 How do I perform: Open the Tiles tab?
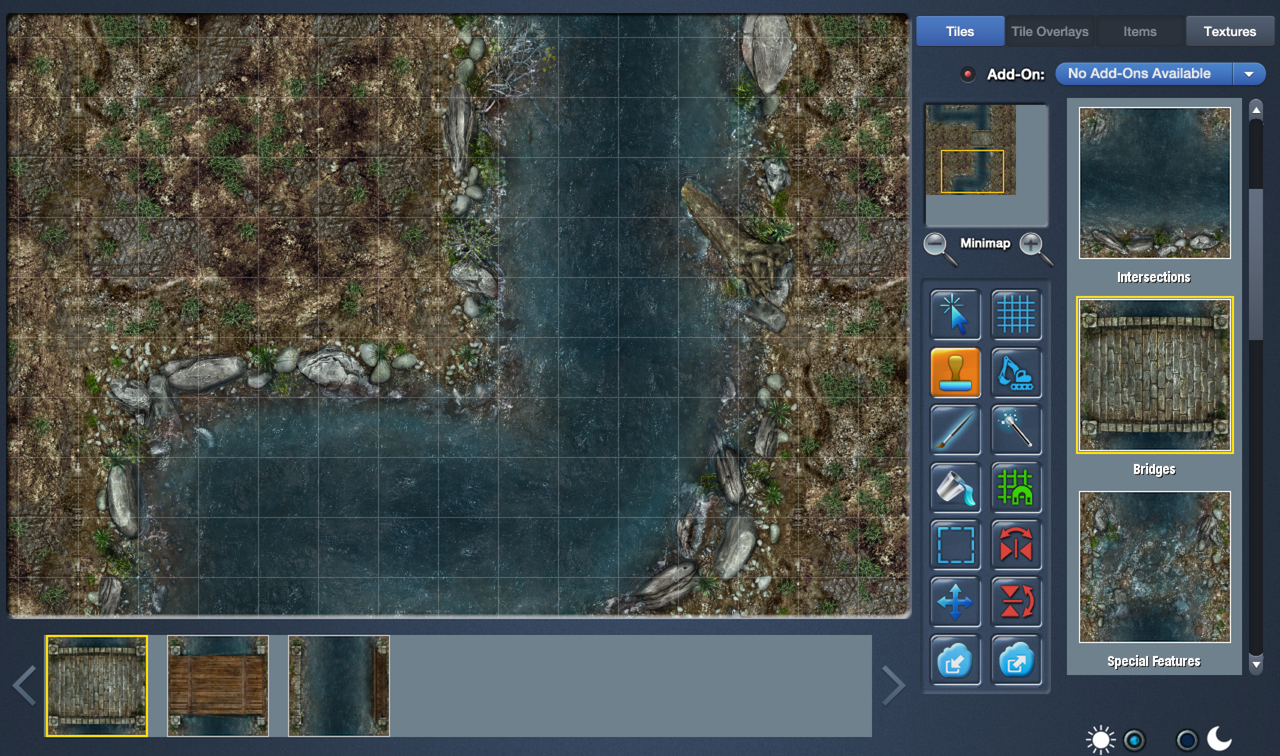point(960,31)
